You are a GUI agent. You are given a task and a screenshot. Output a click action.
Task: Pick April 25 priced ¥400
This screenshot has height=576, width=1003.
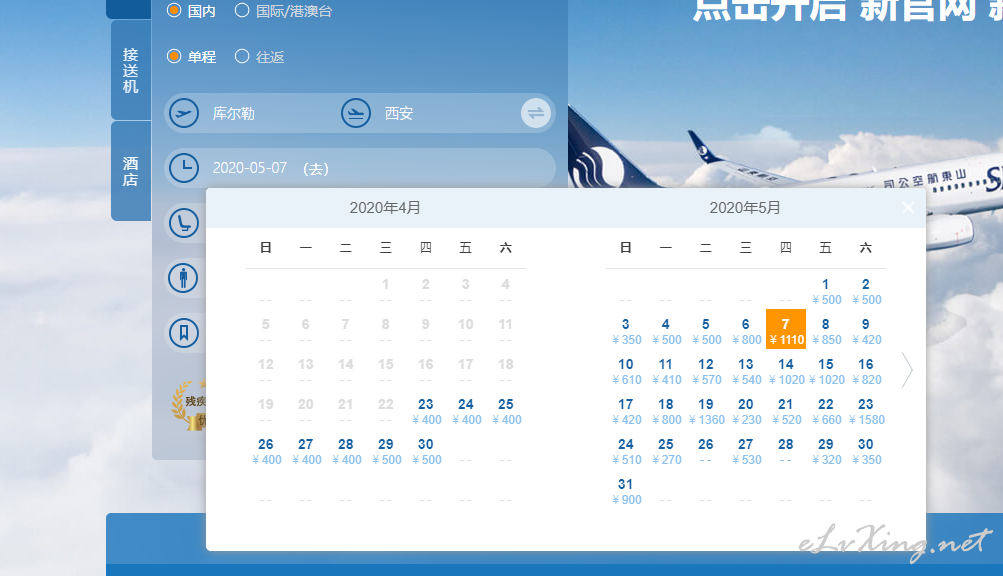tap(506, 411)
